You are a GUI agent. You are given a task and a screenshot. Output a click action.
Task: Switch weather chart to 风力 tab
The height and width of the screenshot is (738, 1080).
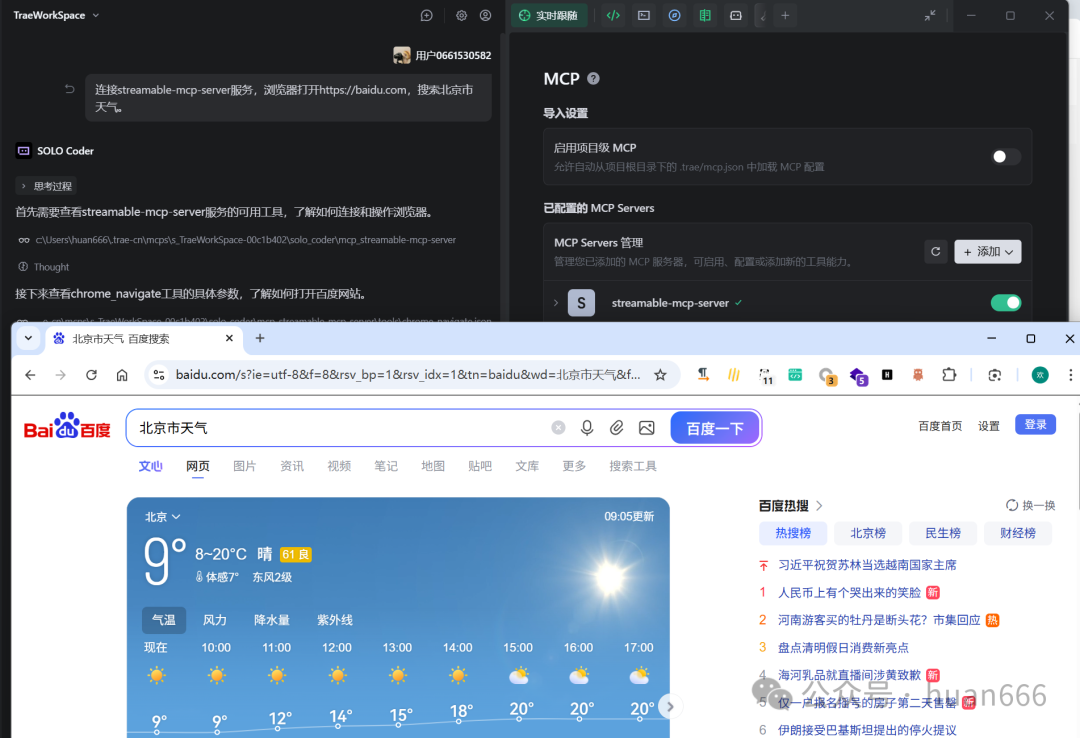click(x=215, y=620)
